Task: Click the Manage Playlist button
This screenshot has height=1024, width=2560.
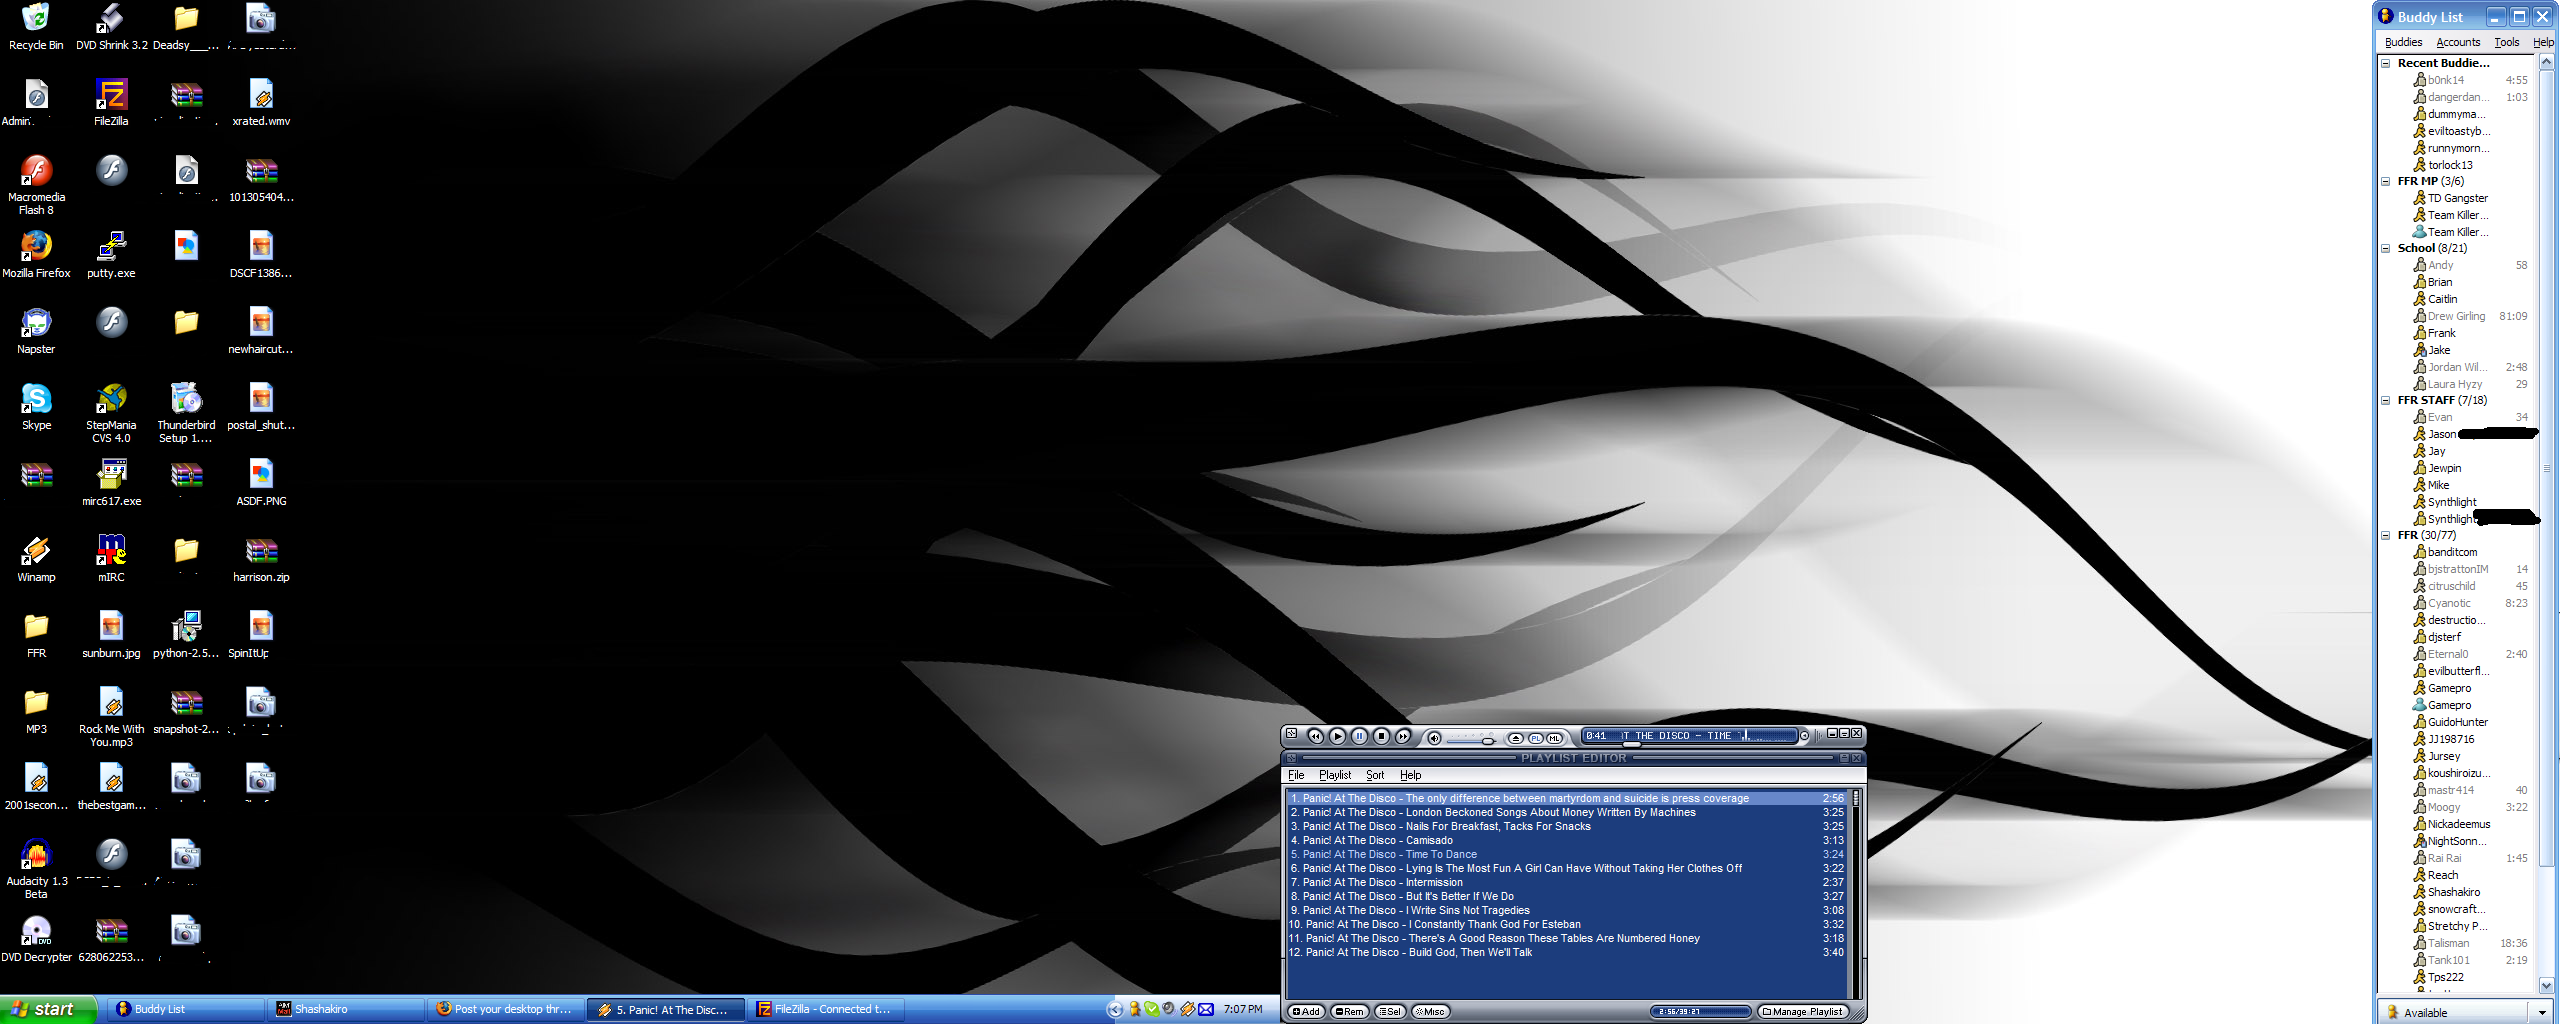Action: point(1802,1012)
